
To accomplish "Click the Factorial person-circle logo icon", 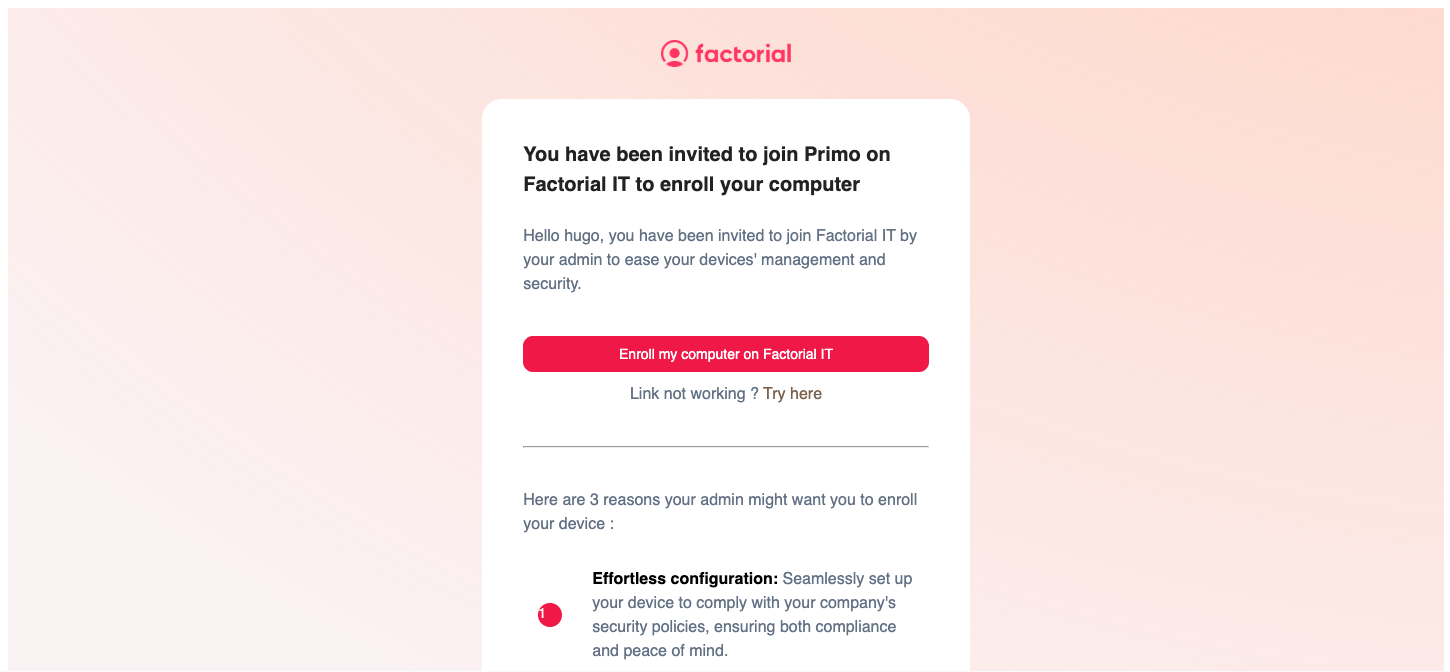I will 674,54.
